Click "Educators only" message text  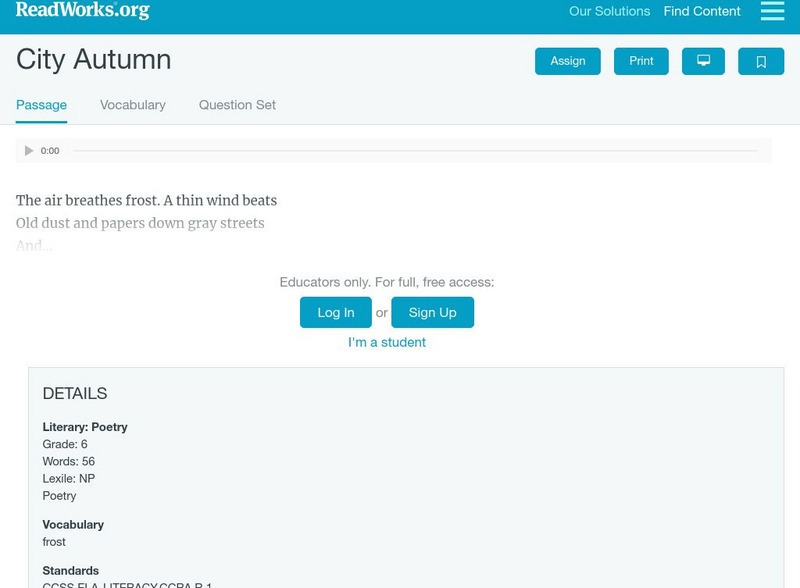(x=387, y=282)
